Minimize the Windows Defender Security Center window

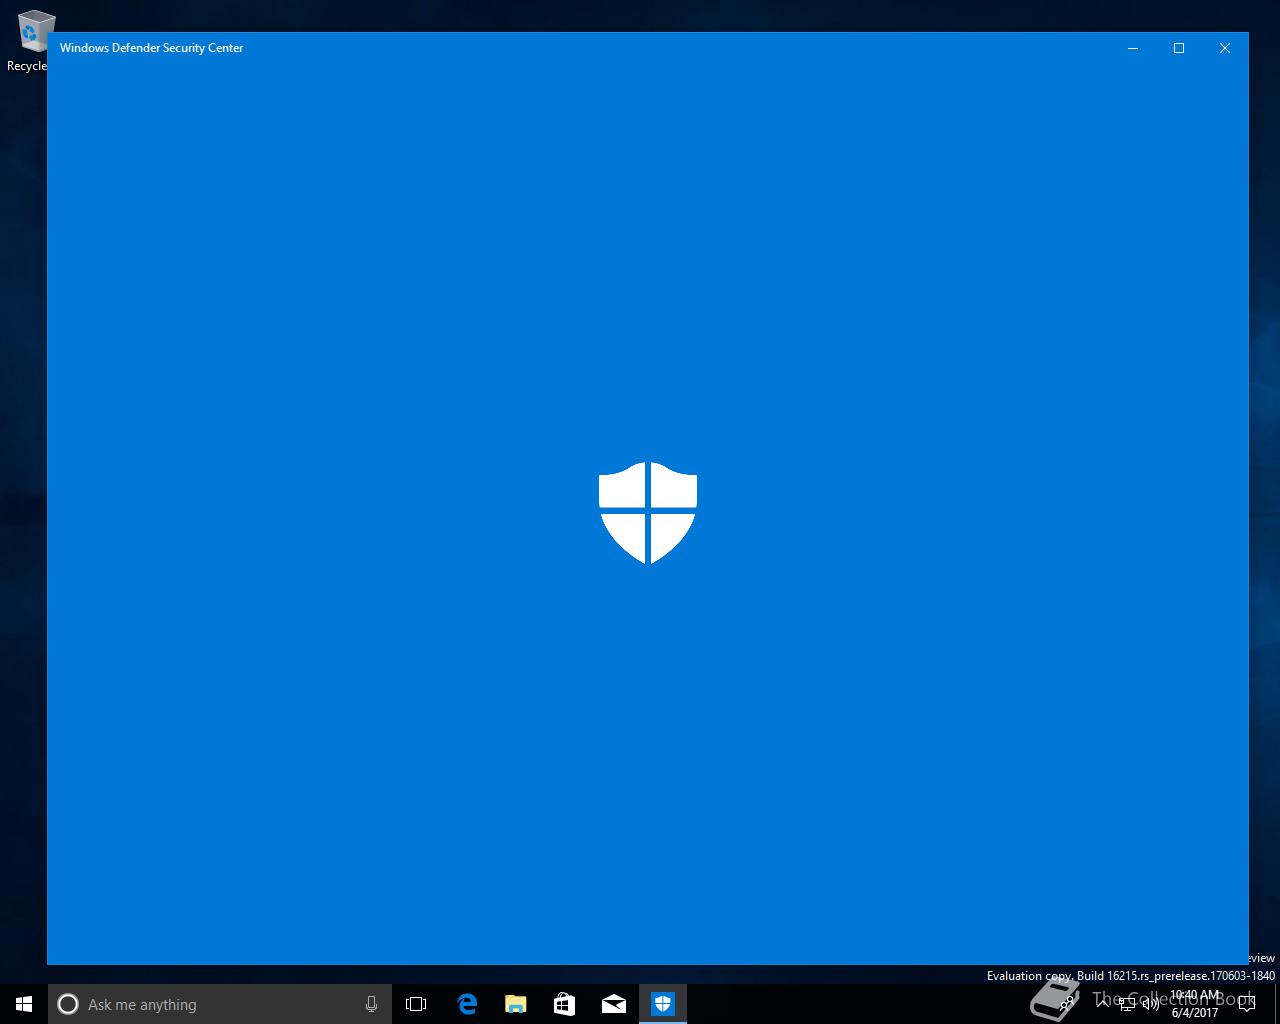pyautogui.click(x=1133, y=48)
